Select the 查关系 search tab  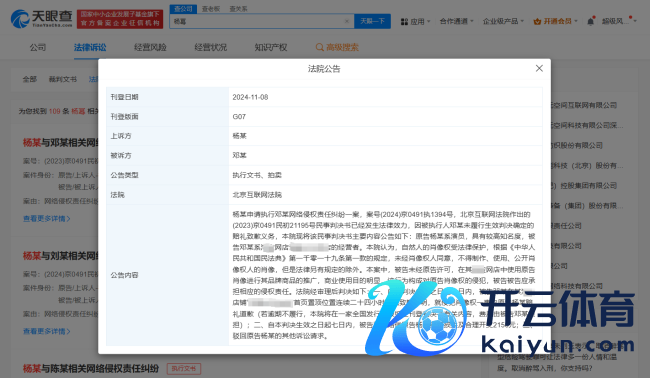coord(238,9)
